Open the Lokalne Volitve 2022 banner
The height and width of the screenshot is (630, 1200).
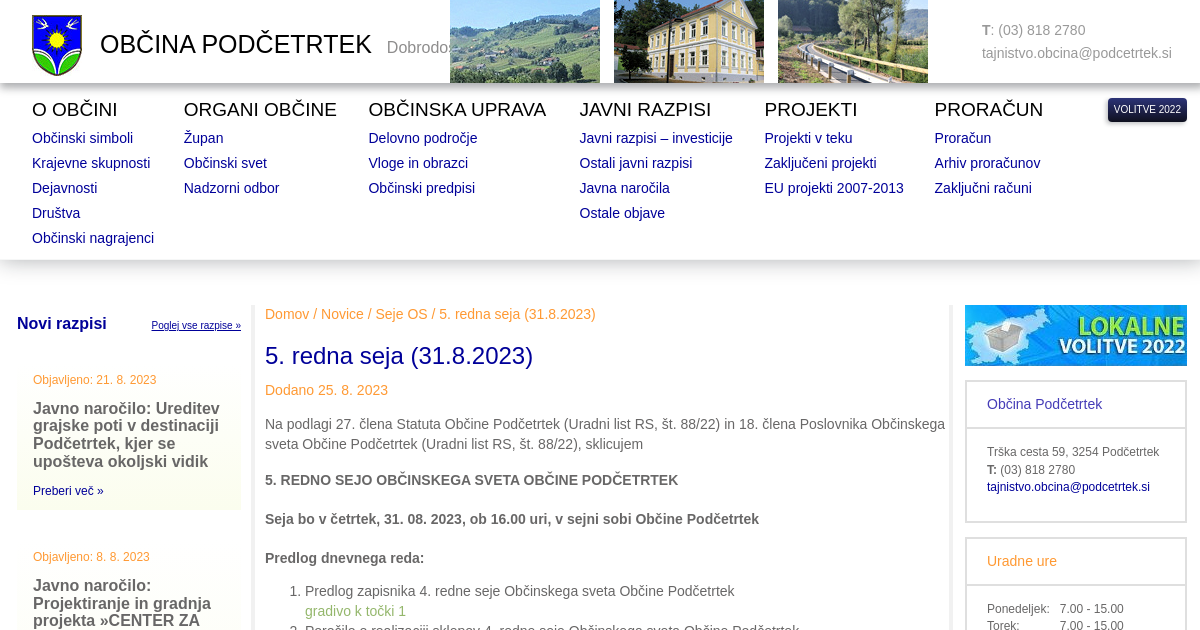[x=1075, y=335]
